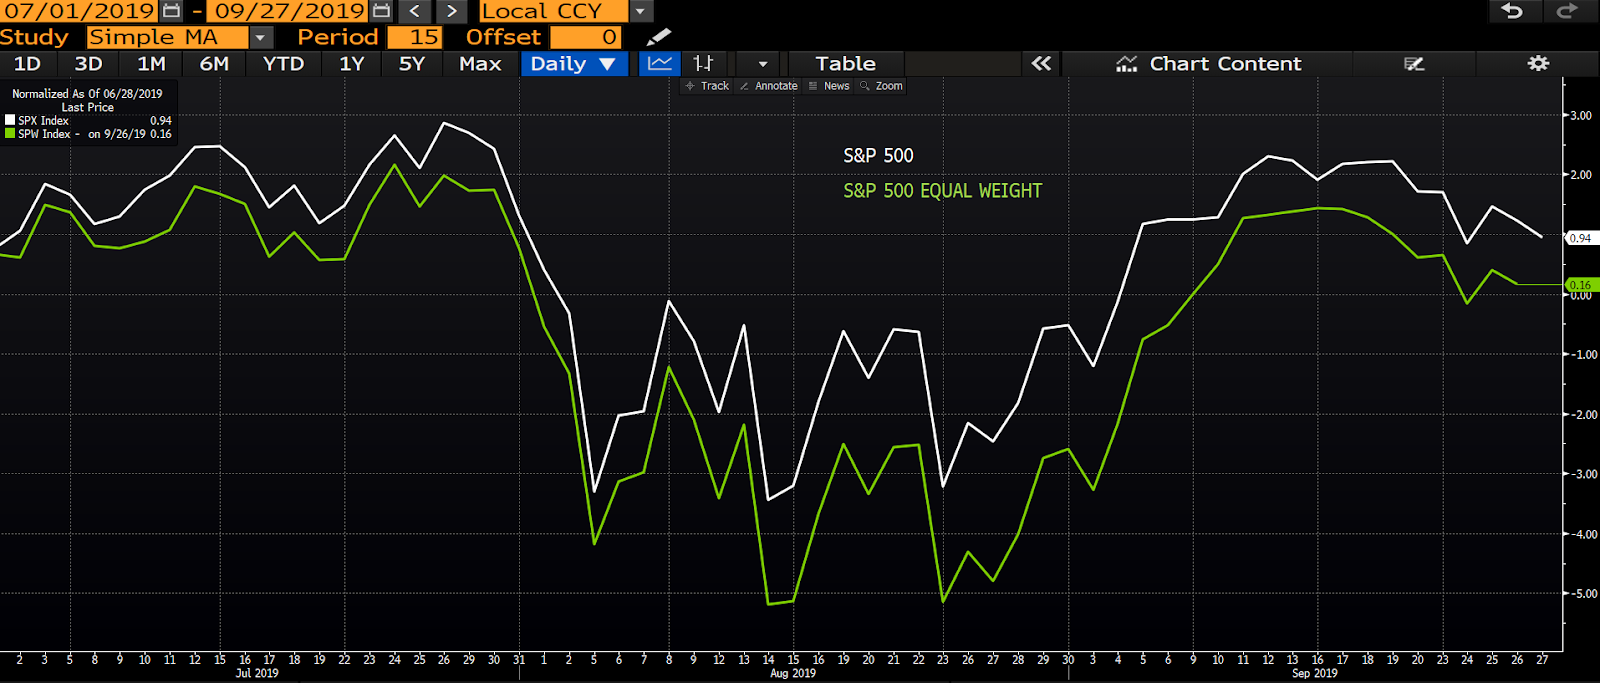The height and width of the screenshot is (683, 1600).
Task: Edit the Period value 15
Action: click(414, 37)
